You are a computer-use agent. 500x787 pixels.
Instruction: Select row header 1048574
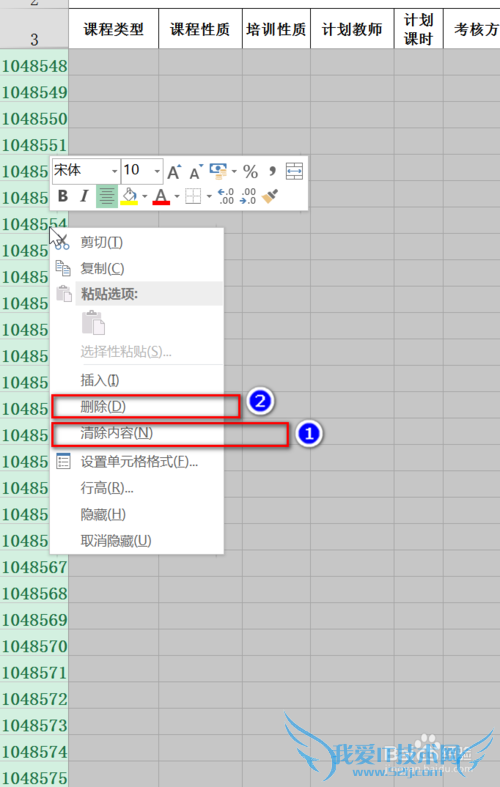(x=34, y=752)
